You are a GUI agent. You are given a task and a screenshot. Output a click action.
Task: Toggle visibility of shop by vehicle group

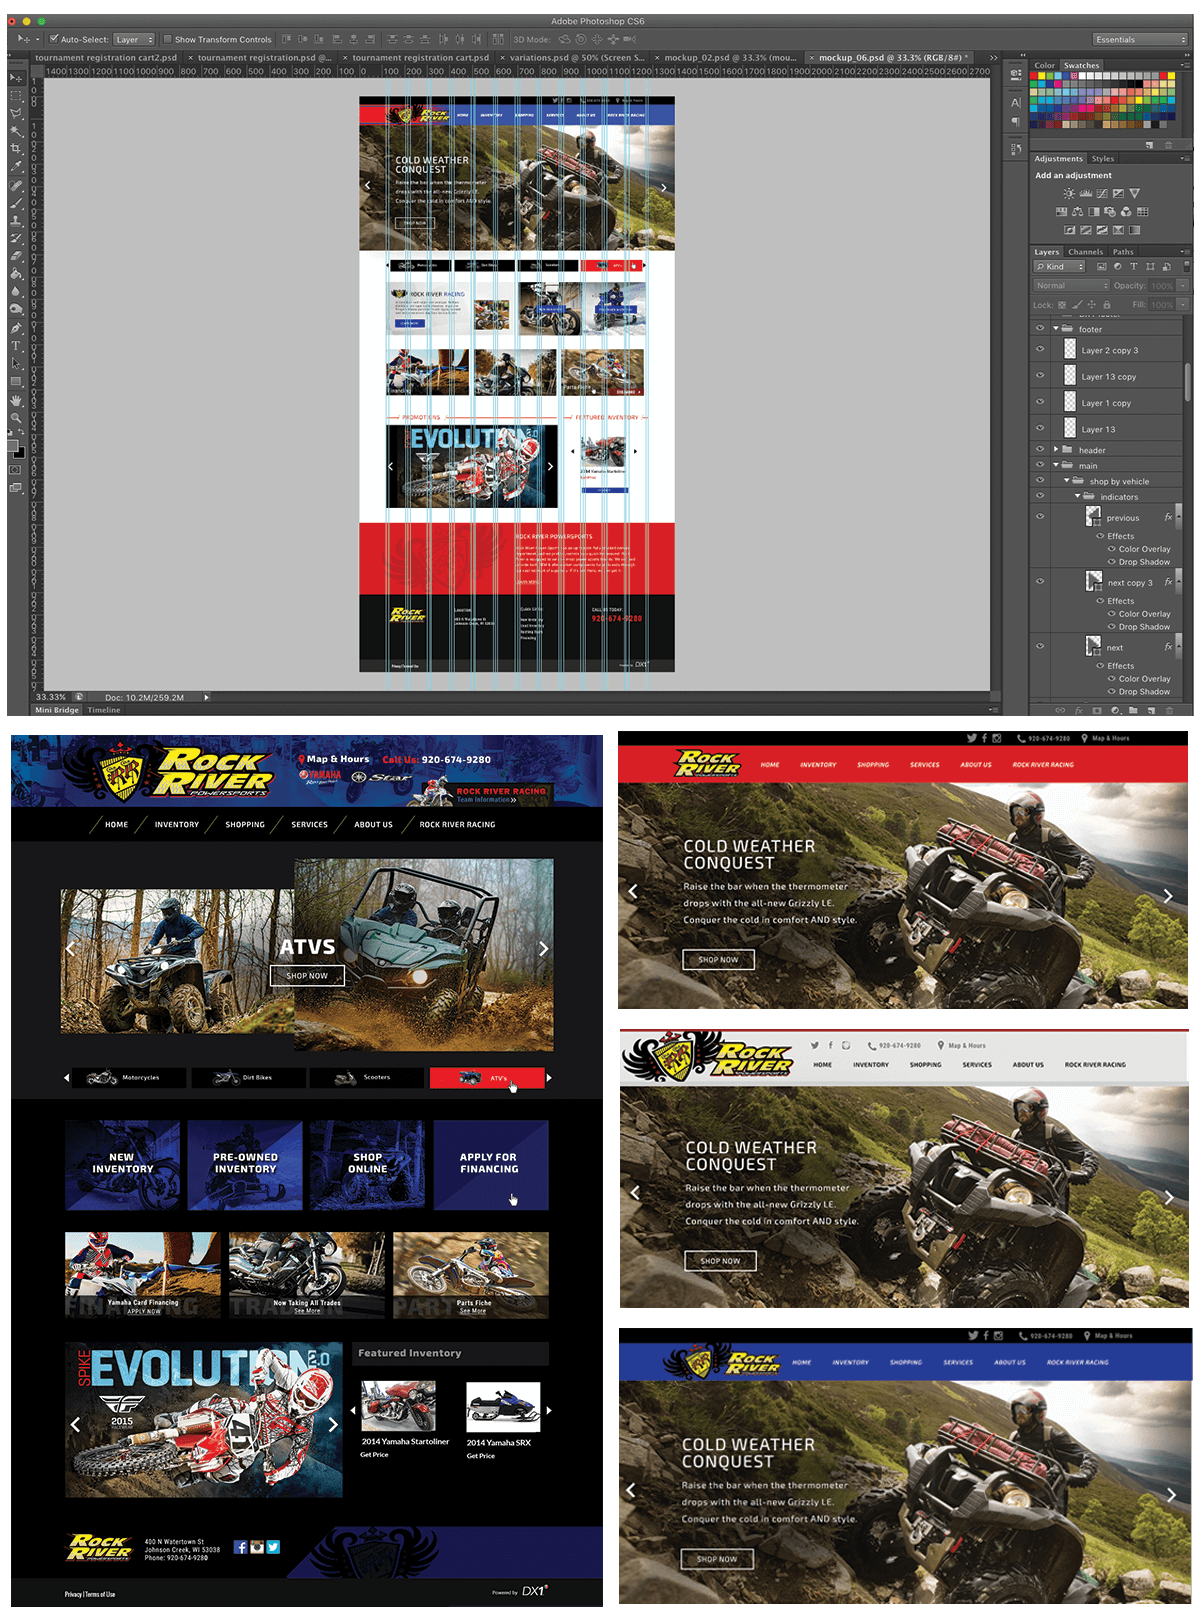click(1040, 481)
